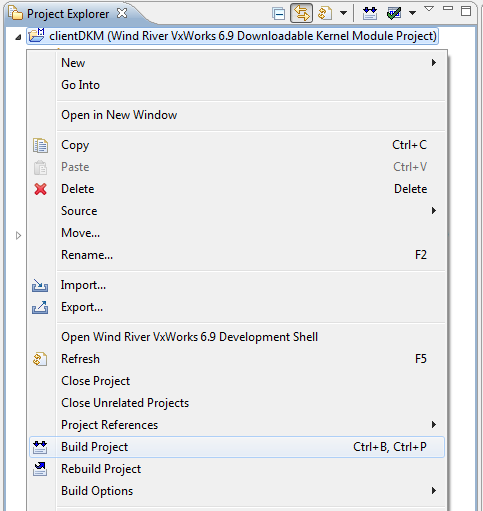Click the Collapse All toolbar icon

coord(278,14)
